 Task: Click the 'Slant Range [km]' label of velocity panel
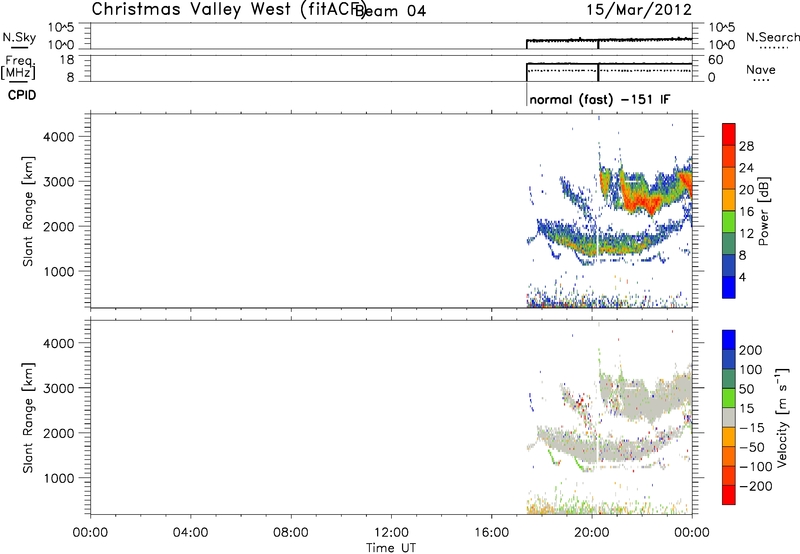(28, 418)
